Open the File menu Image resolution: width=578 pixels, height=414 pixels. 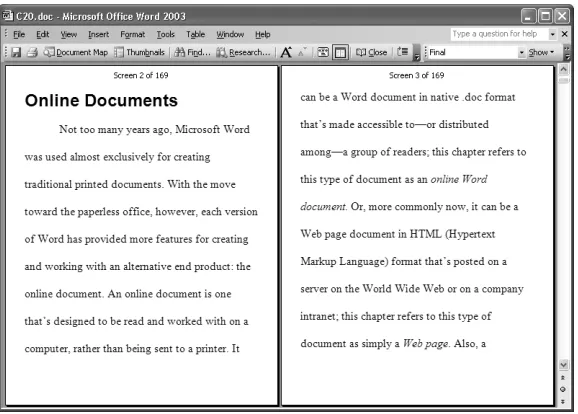(19, 34)
